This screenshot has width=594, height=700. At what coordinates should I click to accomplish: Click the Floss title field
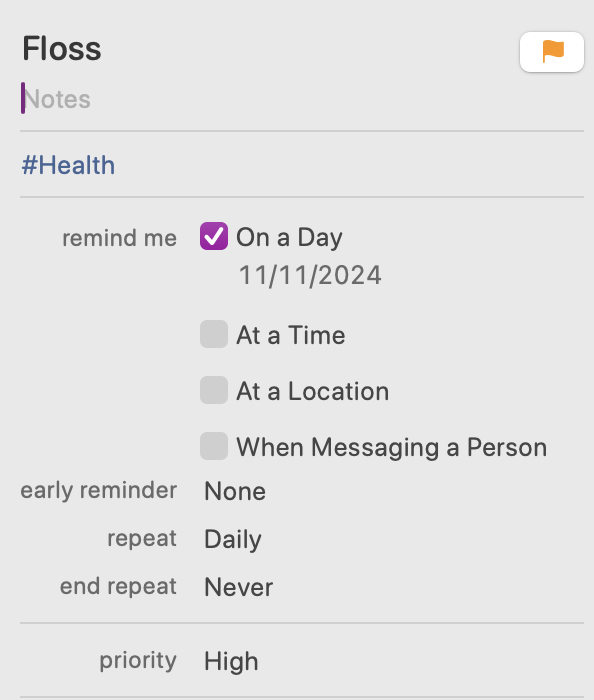coord(268,49)
